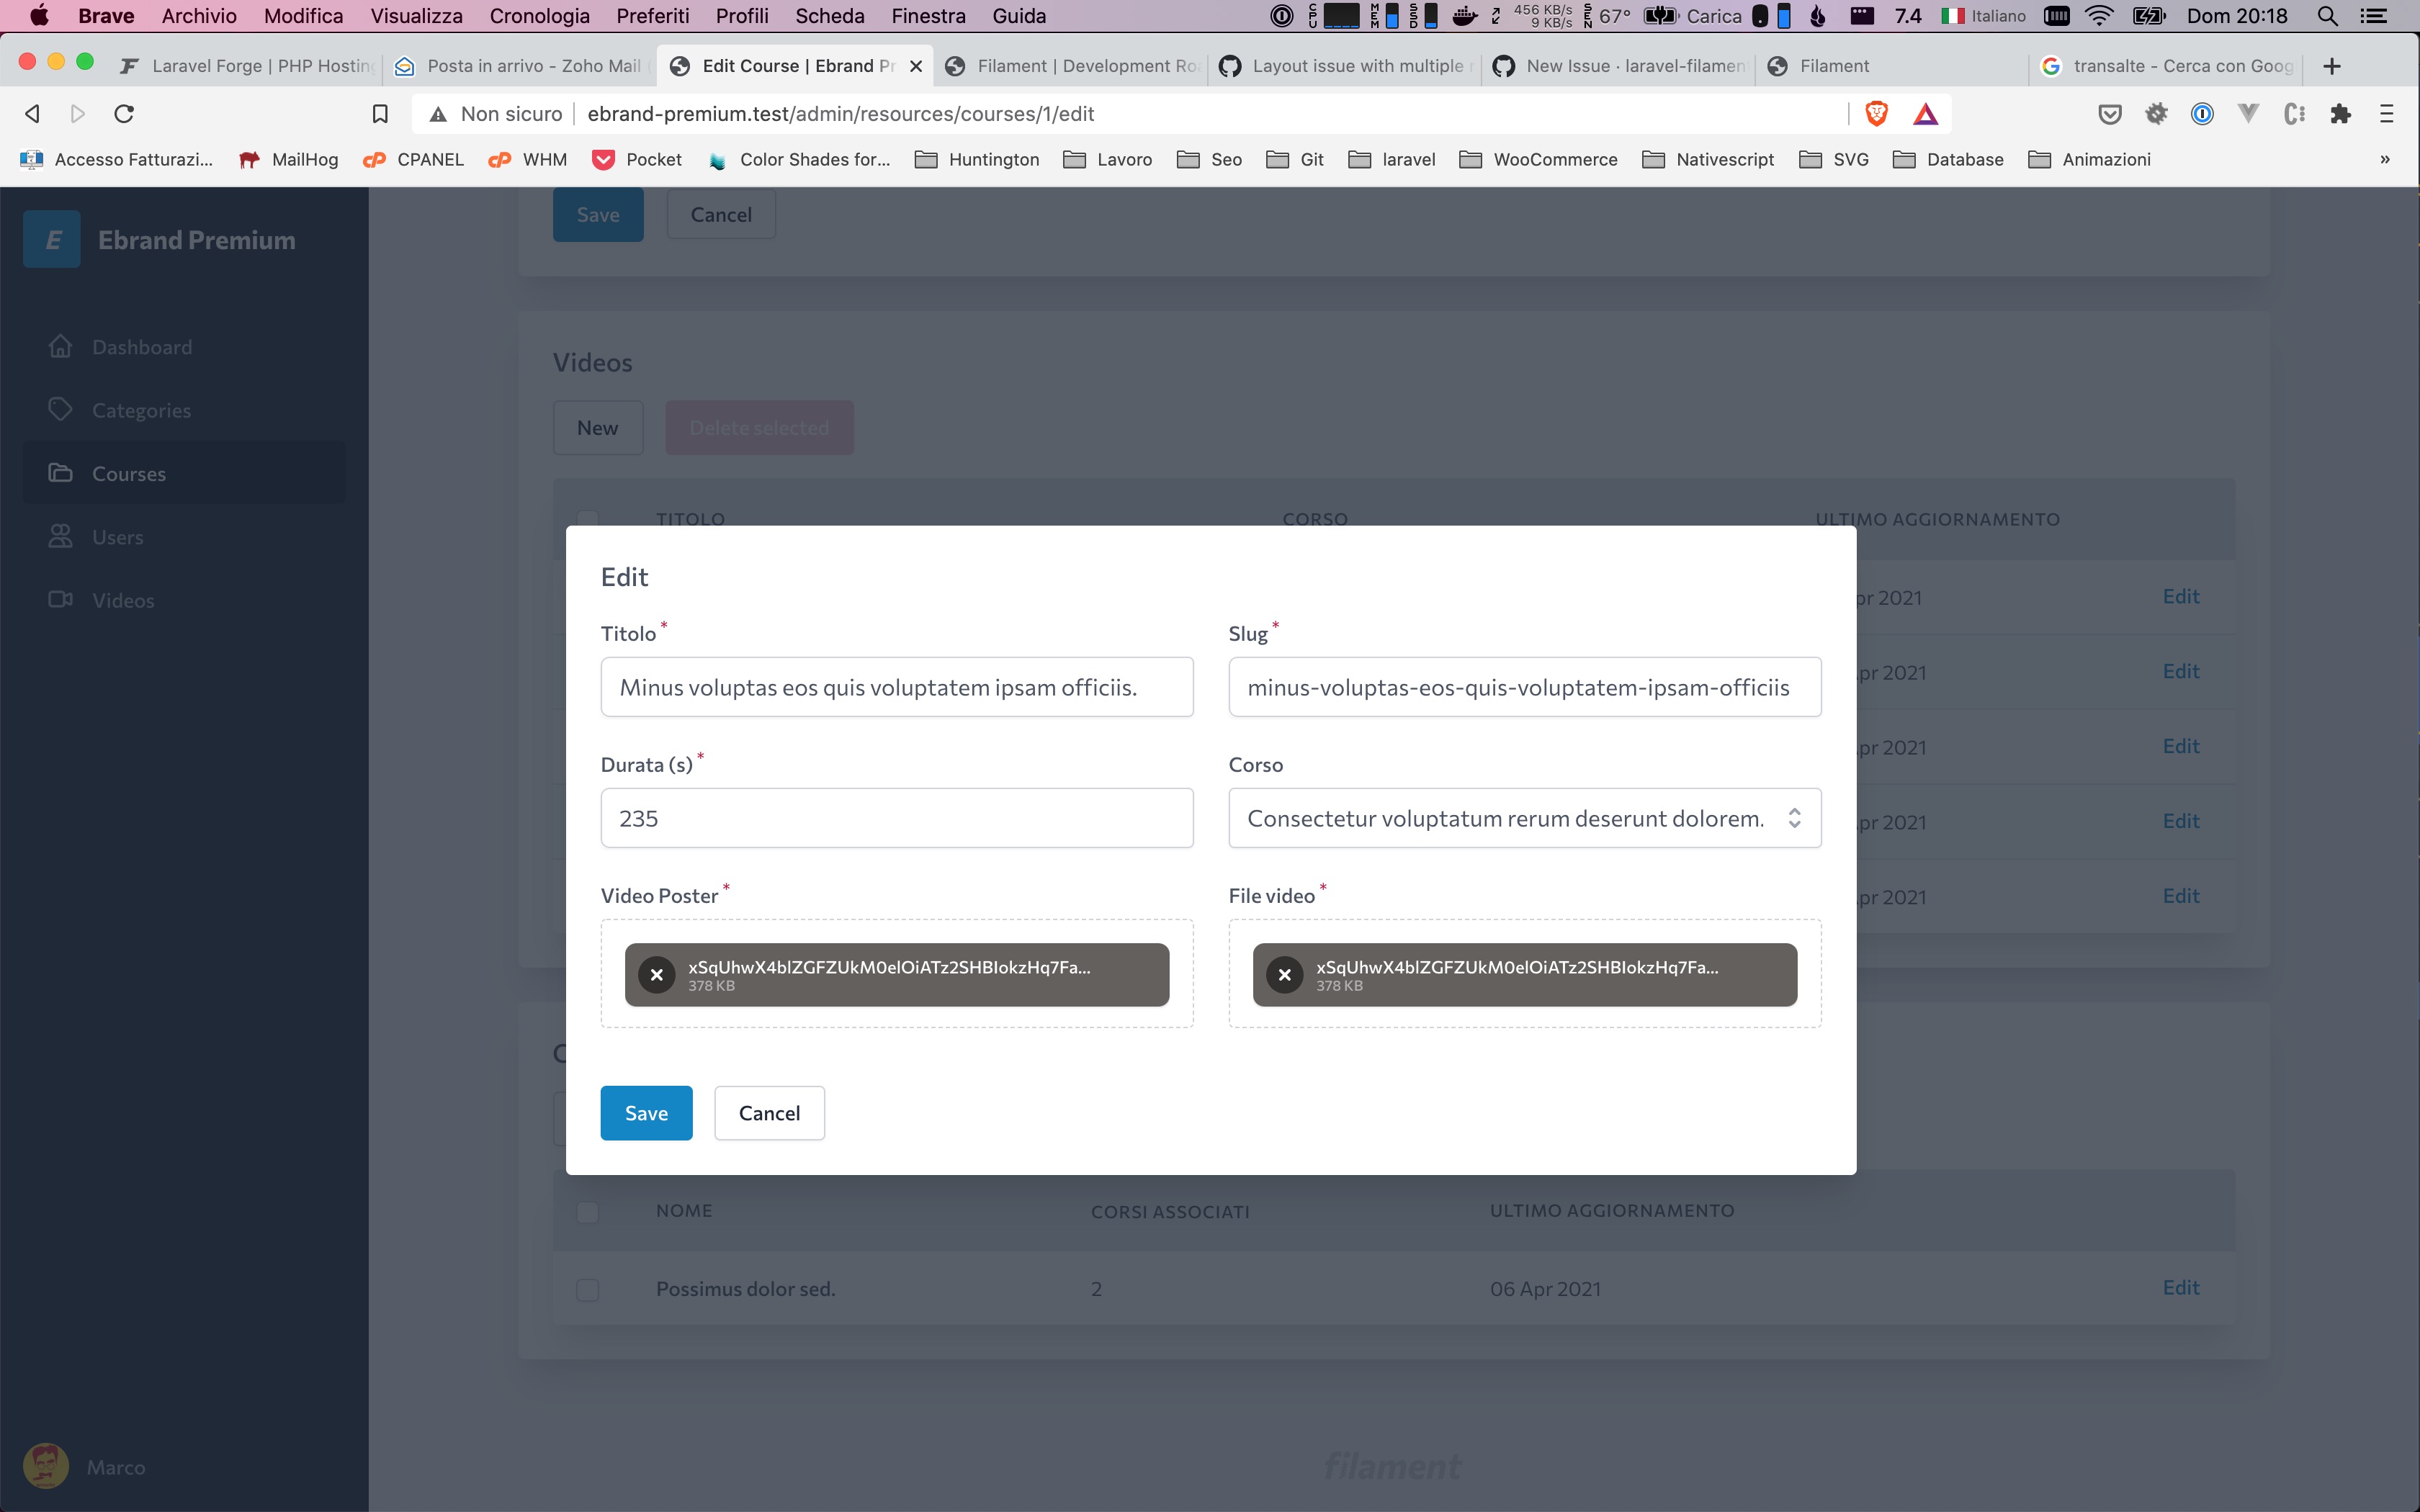
Task: Open the Docker whale menu bar icon
Action: [x=1465, y=16]
